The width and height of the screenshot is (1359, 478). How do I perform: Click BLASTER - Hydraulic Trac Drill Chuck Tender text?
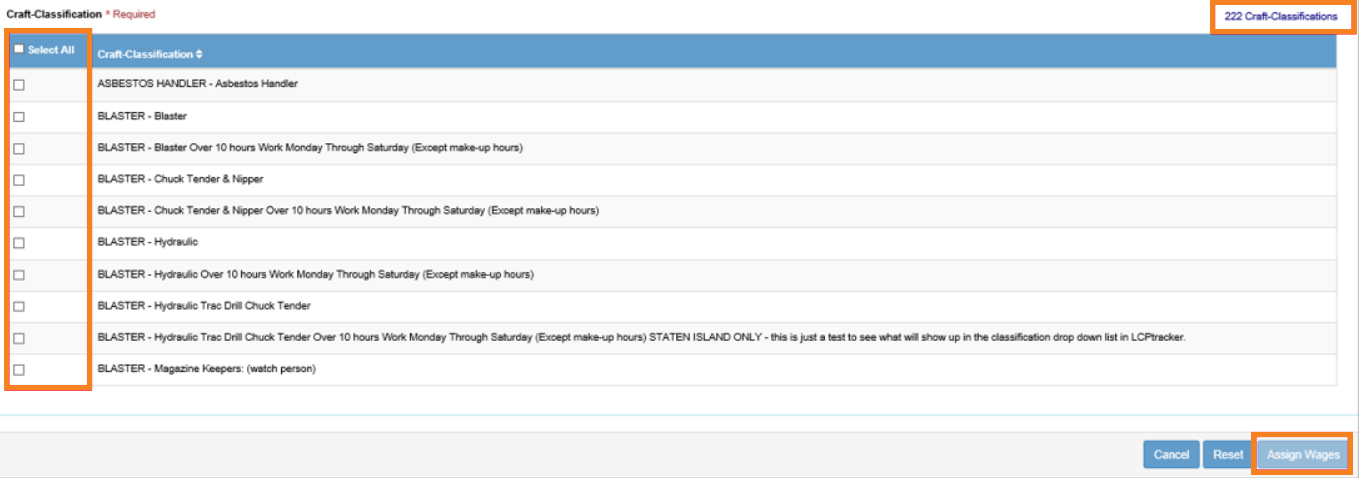tap(204, 306)
